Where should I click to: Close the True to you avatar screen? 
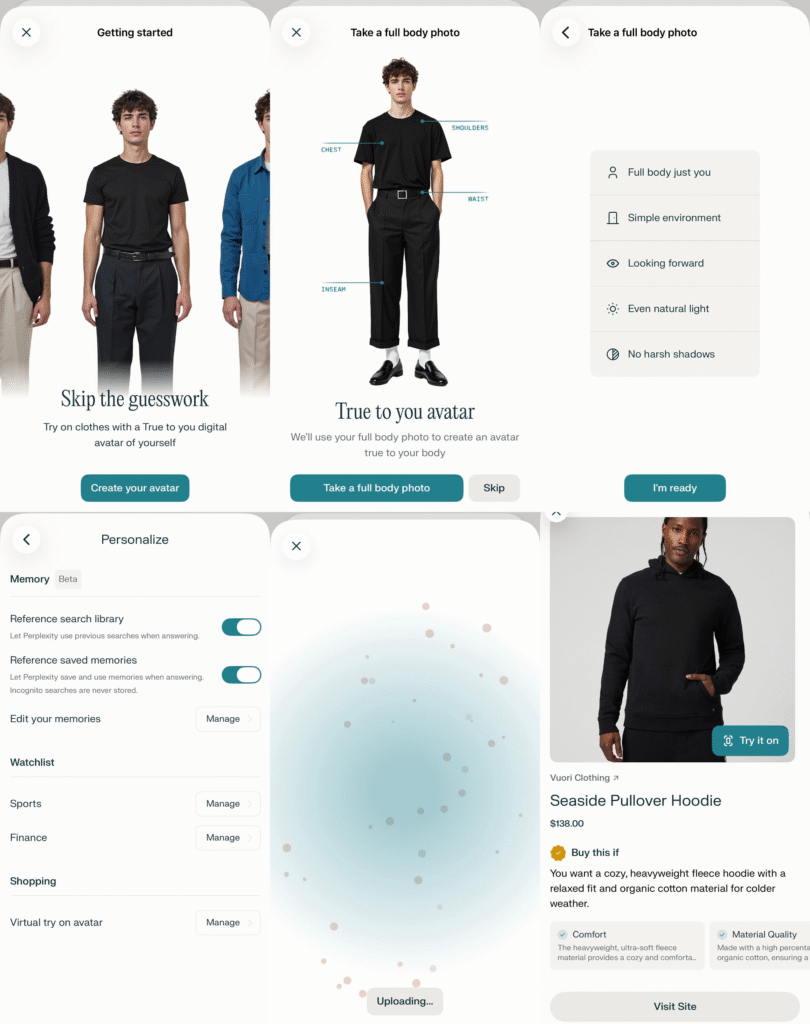point(296,32)
